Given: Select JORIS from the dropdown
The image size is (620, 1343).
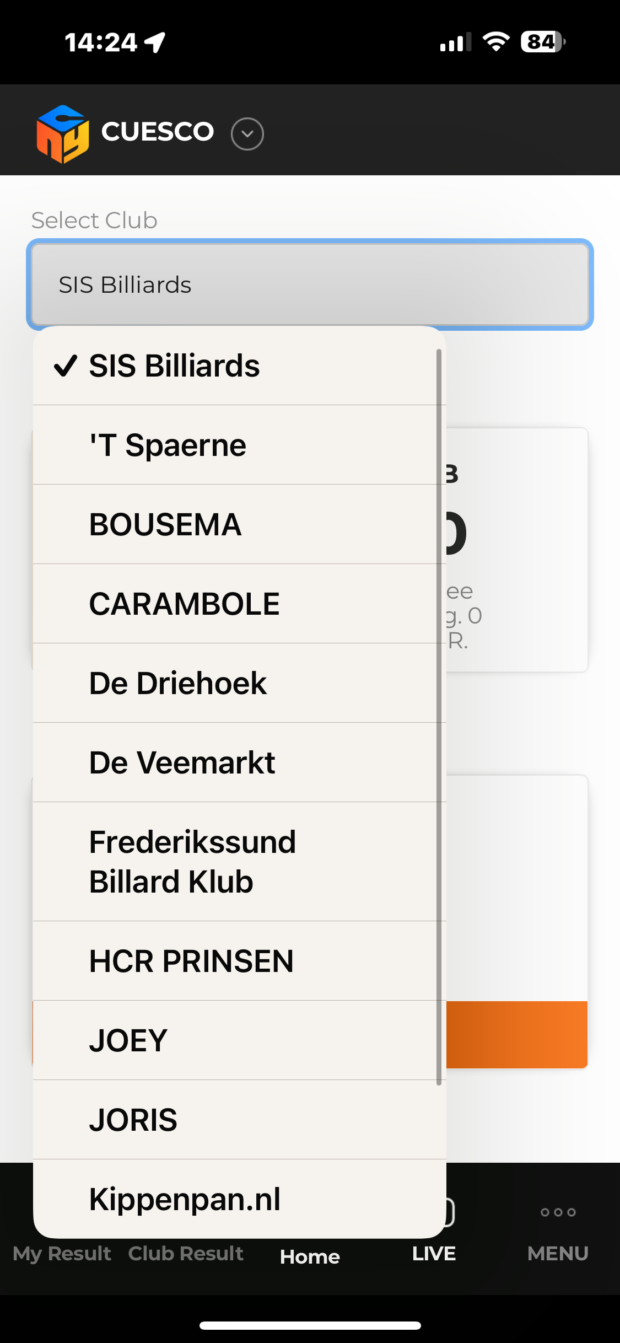Looking at the screenshot, I should coord(239,1119).
